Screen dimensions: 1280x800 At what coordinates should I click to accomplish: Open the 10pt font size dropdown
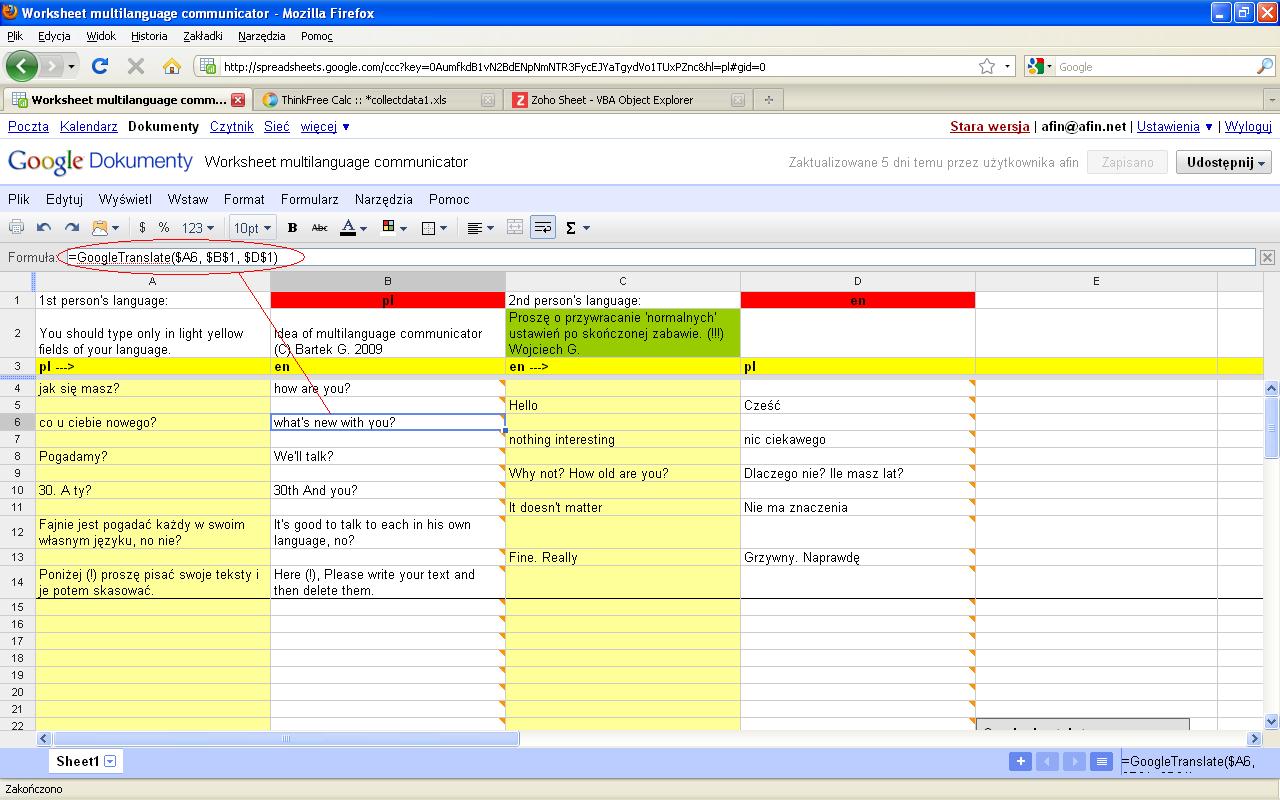pos(251,228)
